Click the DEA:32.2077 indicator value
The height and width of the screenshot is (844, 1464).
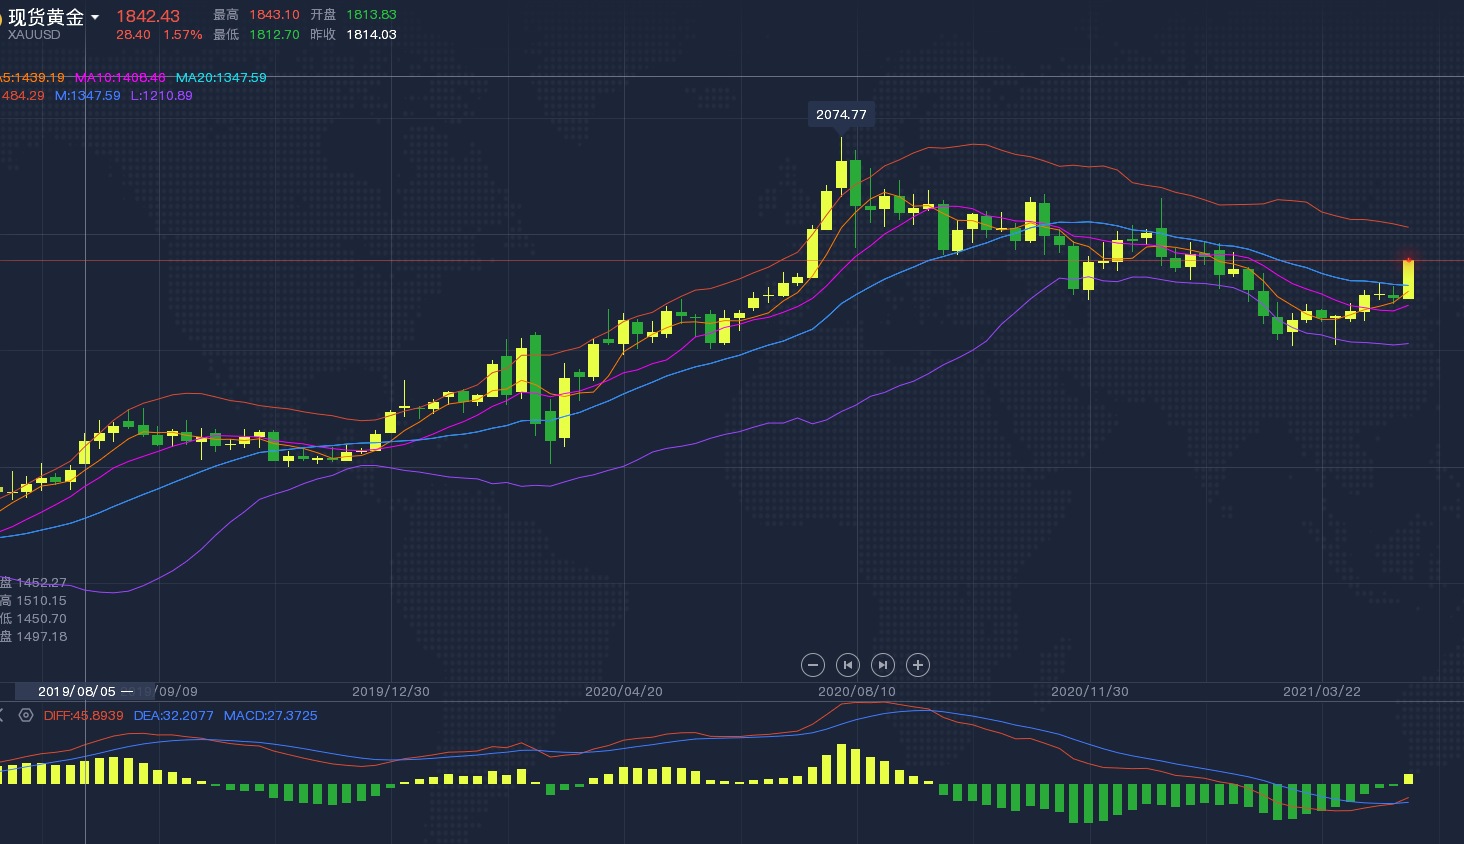pyautogui.click(x=174, y=716)
